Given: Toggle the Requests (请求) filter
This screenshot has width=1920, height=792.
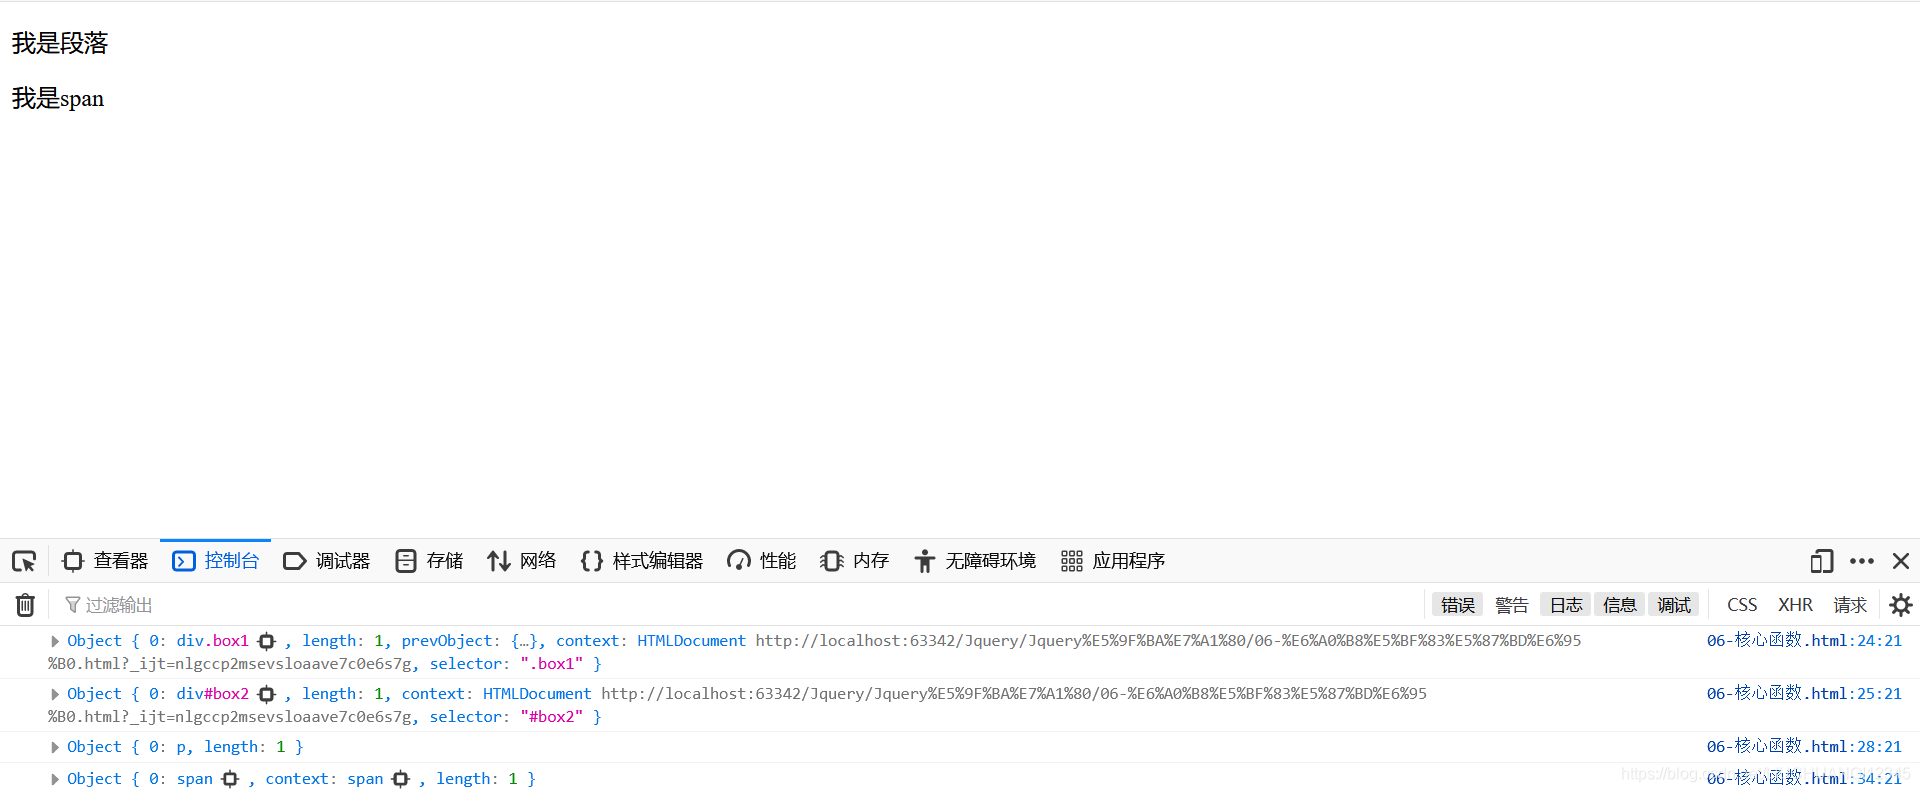Looking at the screenshot, I should [1850, 605].
